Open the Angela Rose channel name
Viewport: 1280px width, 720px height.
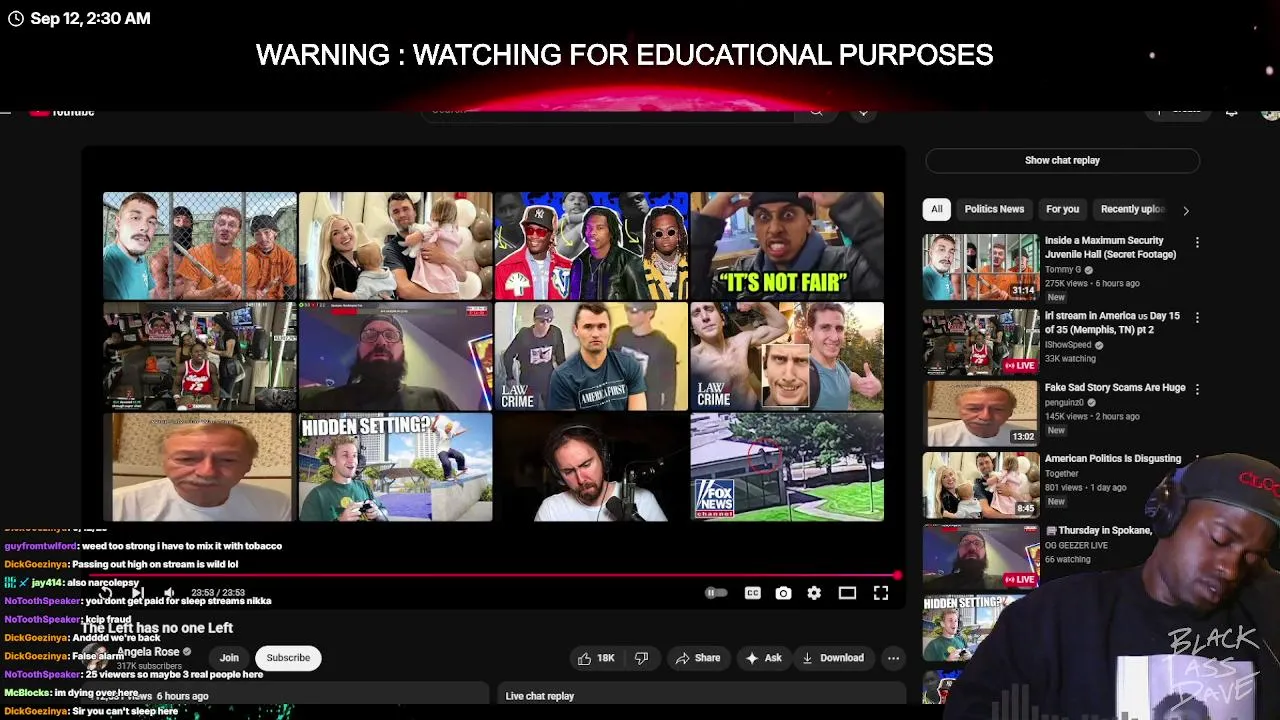coord(148,652)
